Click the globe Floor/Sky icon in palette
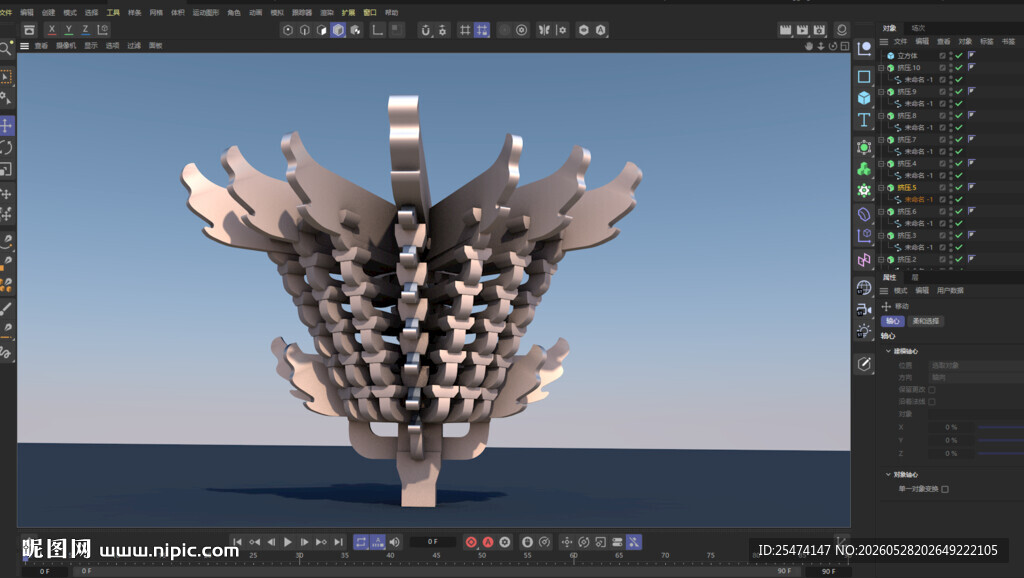This screenshot has width=1024, height=578. pyautogui.click(x=864, y=287)
